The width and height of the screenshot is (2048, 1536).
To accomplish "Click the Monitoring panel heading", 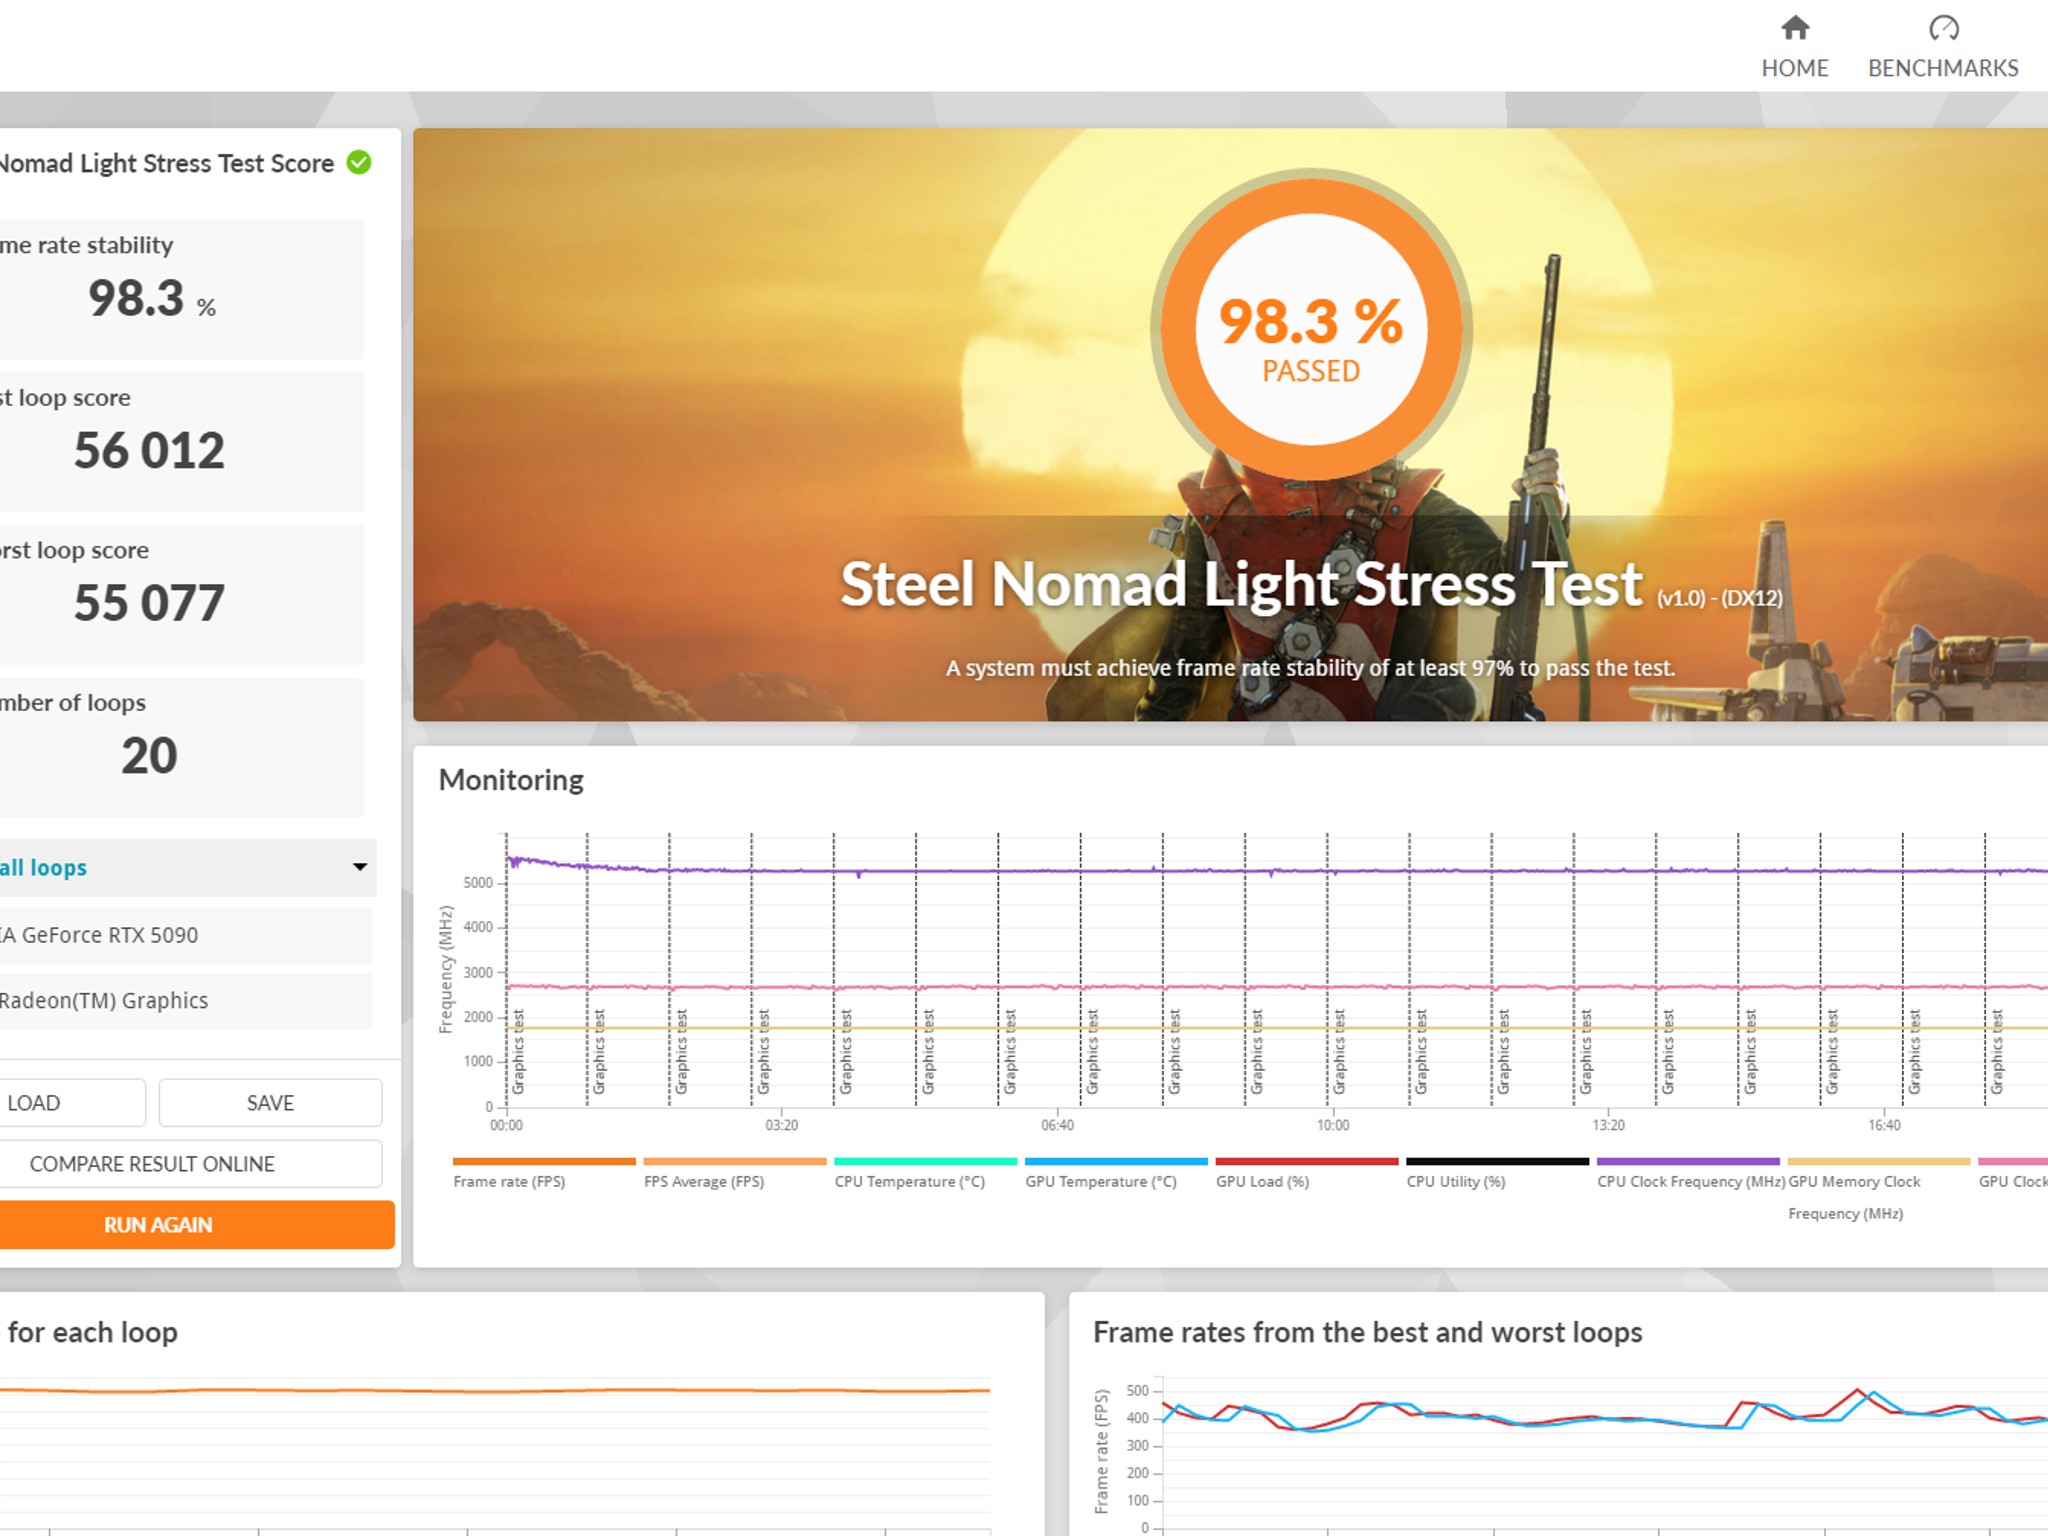I will 511,780.
